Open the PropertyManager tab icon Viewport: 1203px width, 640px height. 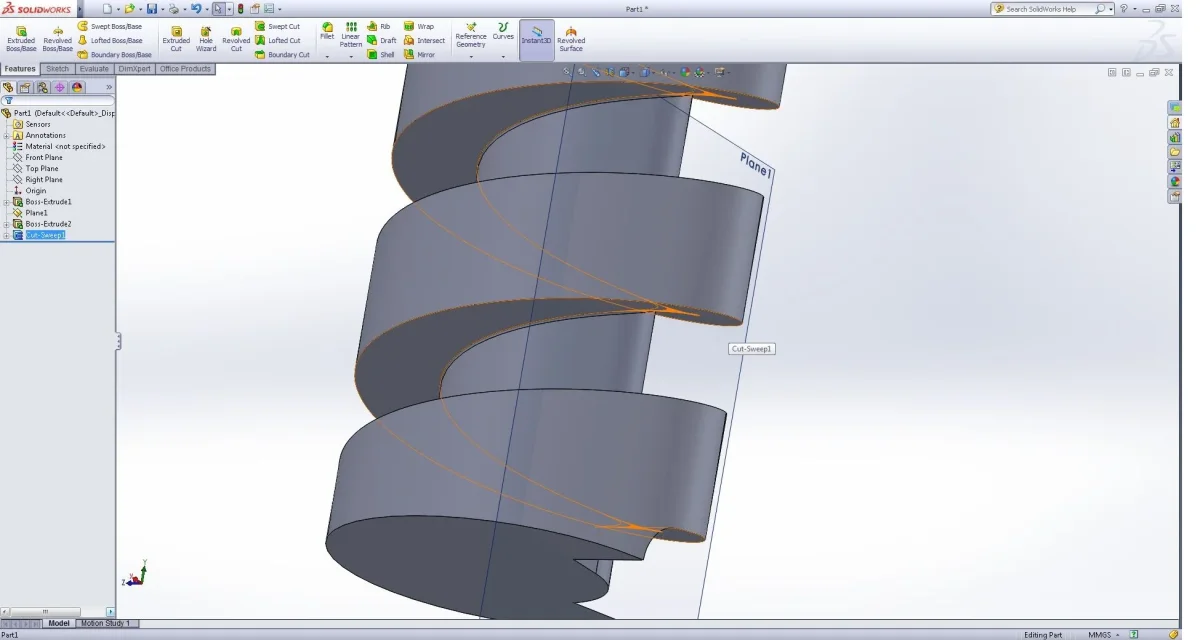tap(25, 88)
